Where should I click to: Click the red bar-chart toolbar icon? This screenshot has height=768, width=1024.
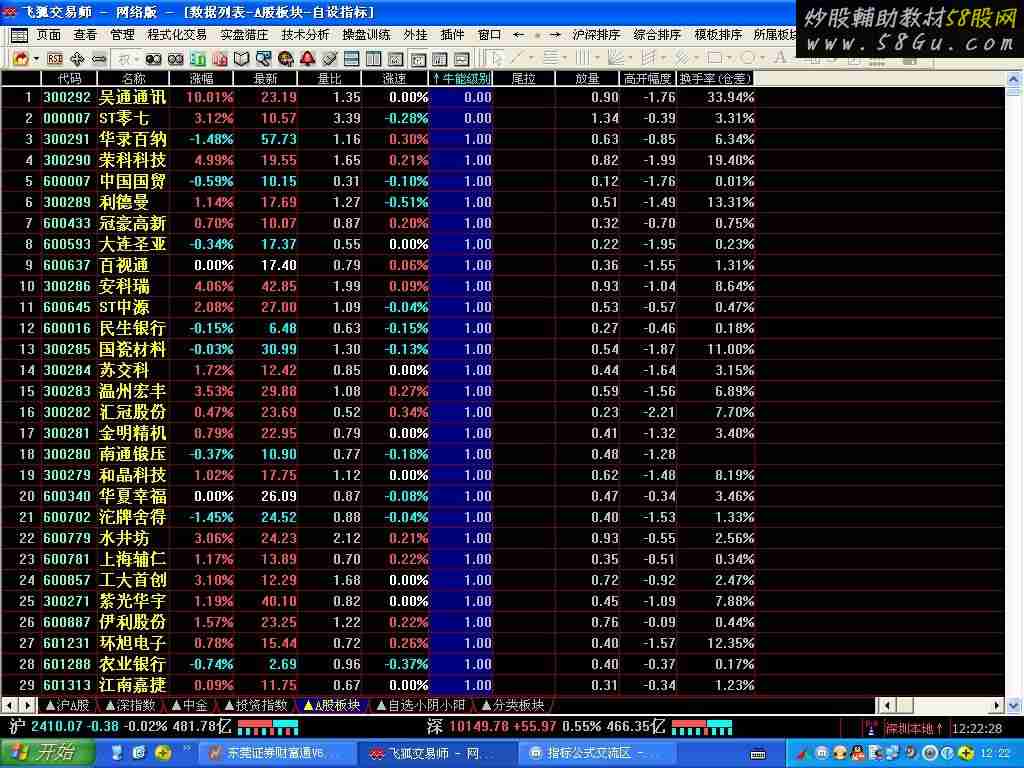tap(219, 59)
